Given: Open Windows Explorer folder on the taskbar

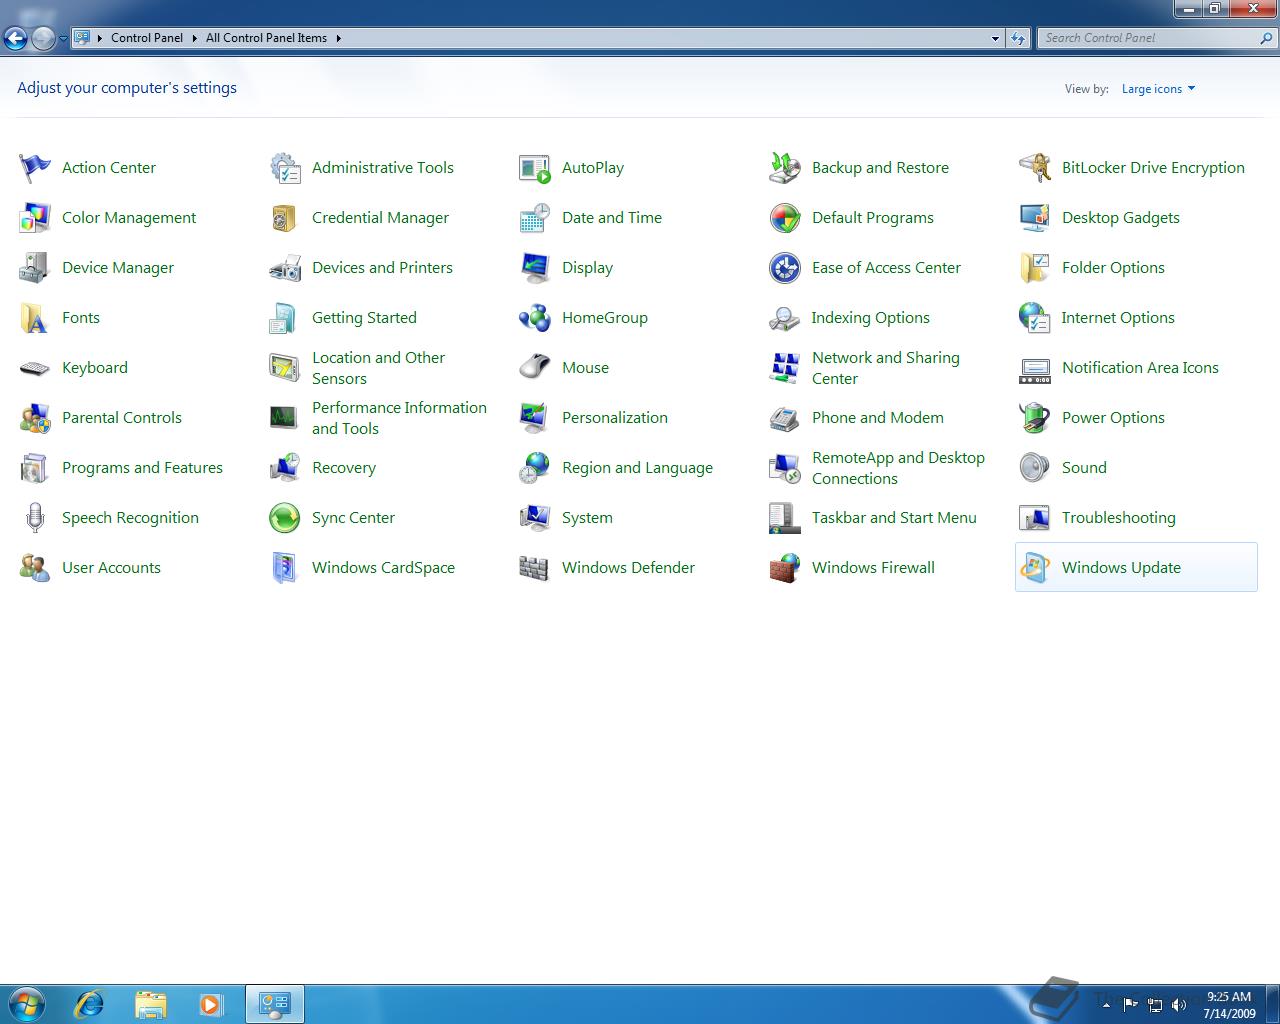Looking at the screenshot, I should point(150,1003).
